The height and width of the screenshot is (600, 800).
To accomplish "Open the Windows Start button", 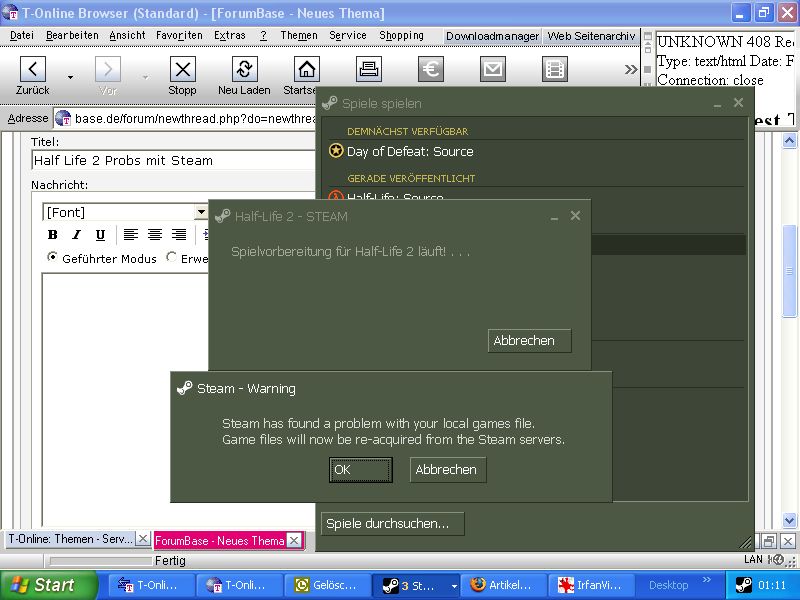I will pos(48,585).
